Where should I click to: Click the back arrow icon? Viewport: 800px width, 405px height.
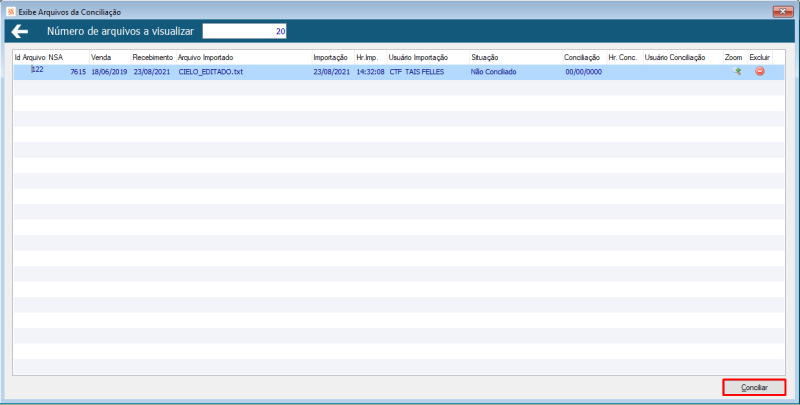(x=19, y=32)
